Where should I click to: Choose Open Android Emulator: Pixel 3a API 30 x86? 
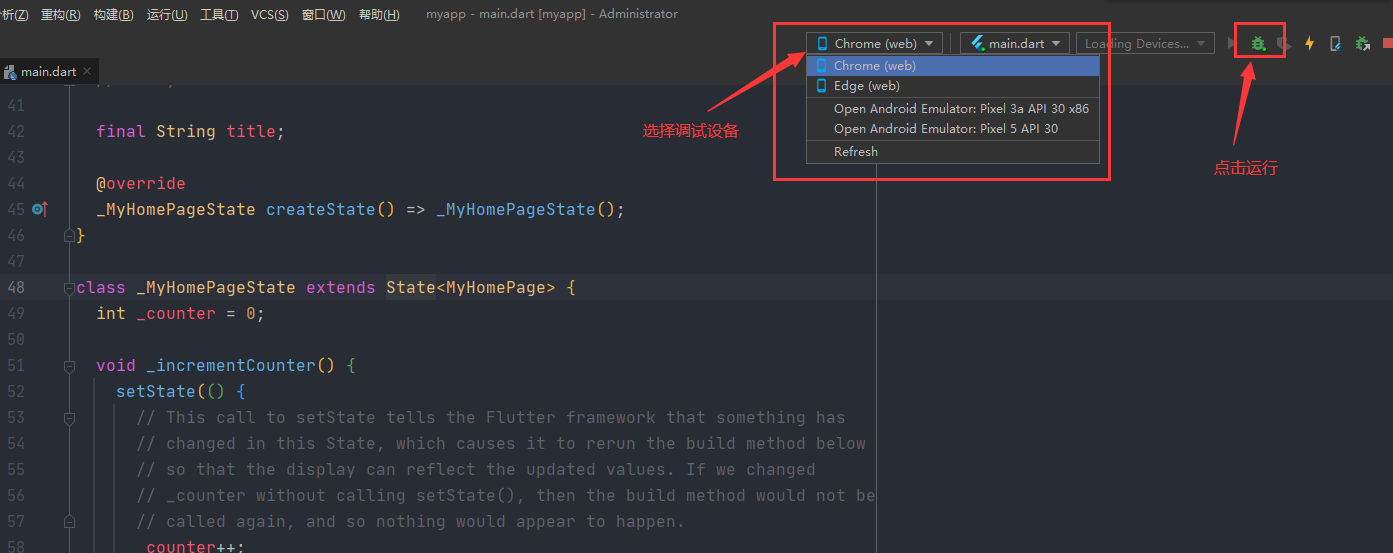pyautogui.click(x=961, y=108)
